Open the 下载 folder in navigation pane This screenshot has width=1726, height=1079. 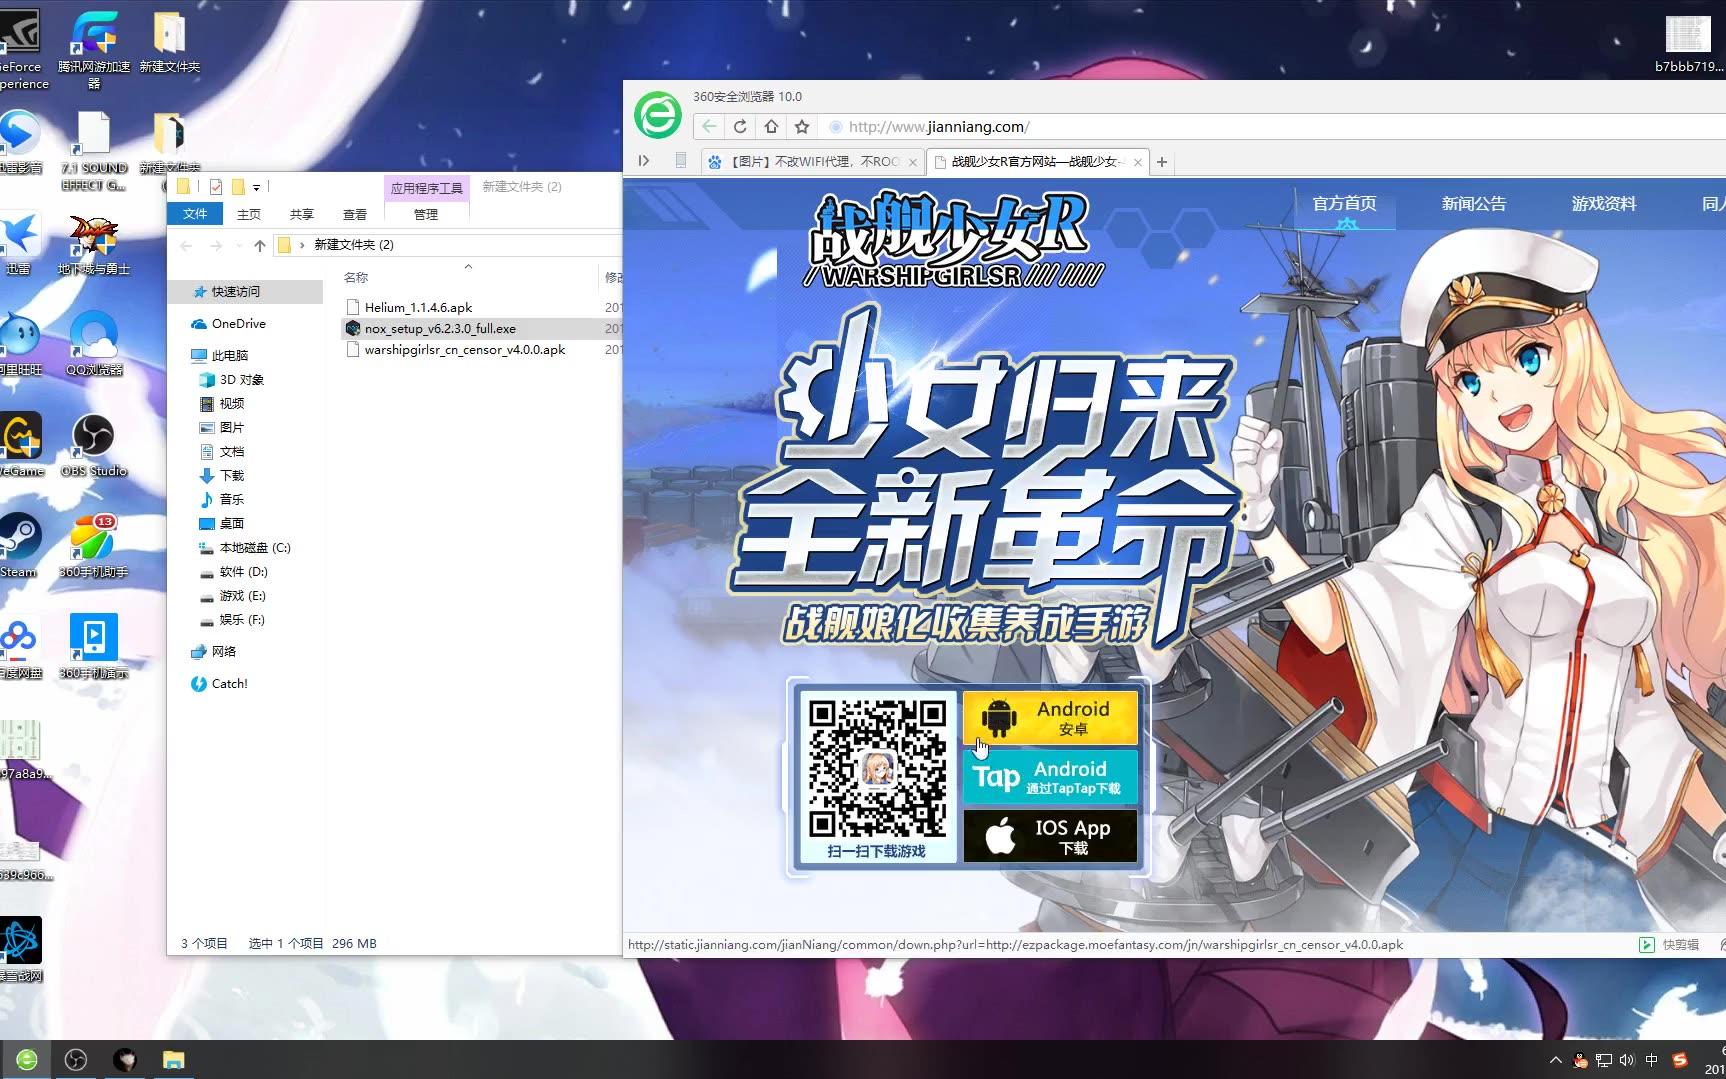tap(231, 476)
